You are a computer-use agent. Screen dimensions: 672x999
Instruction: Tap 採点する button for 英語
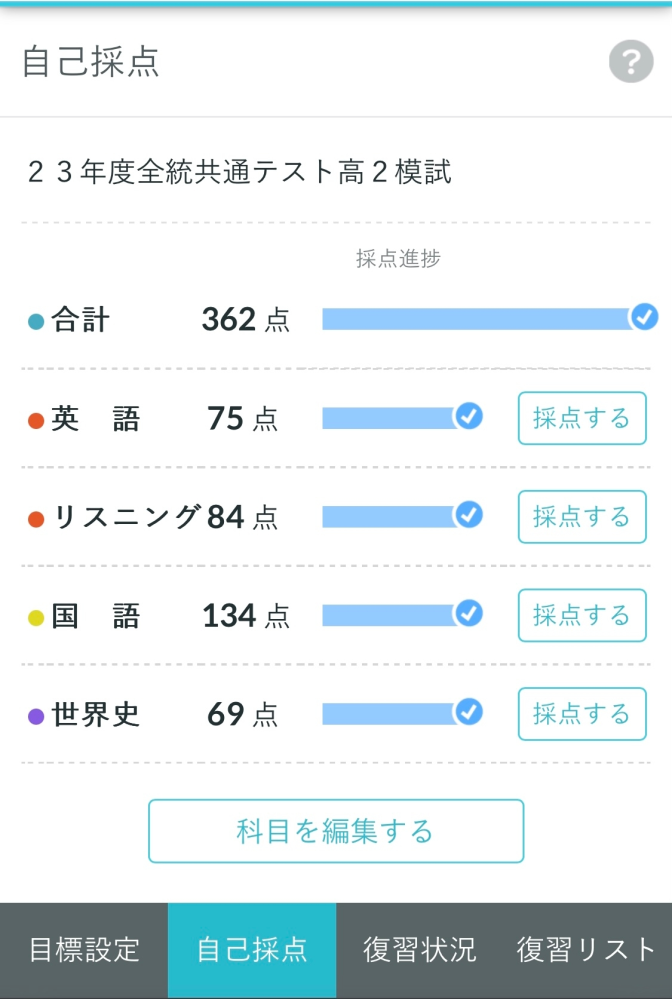pyautogui.click(x=582, y=418)
